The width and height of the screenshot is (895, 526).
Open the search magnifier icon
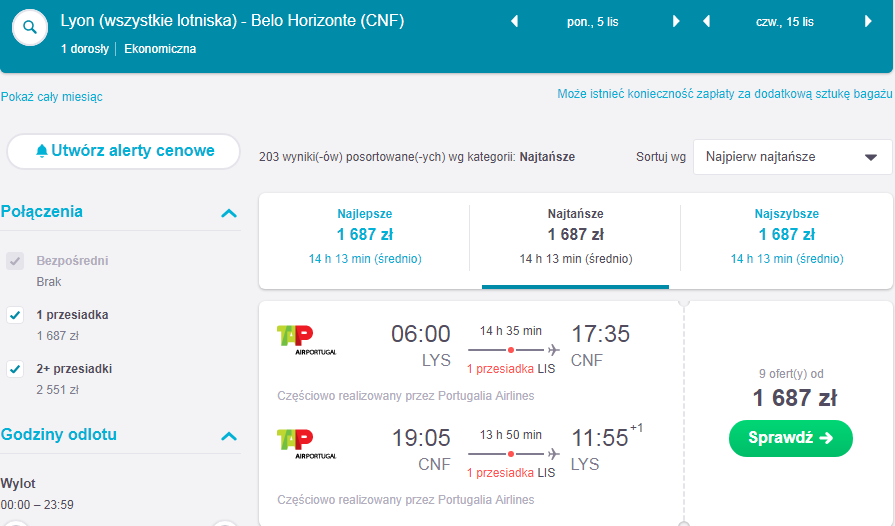pyautogui.click(x=30, y=27)
